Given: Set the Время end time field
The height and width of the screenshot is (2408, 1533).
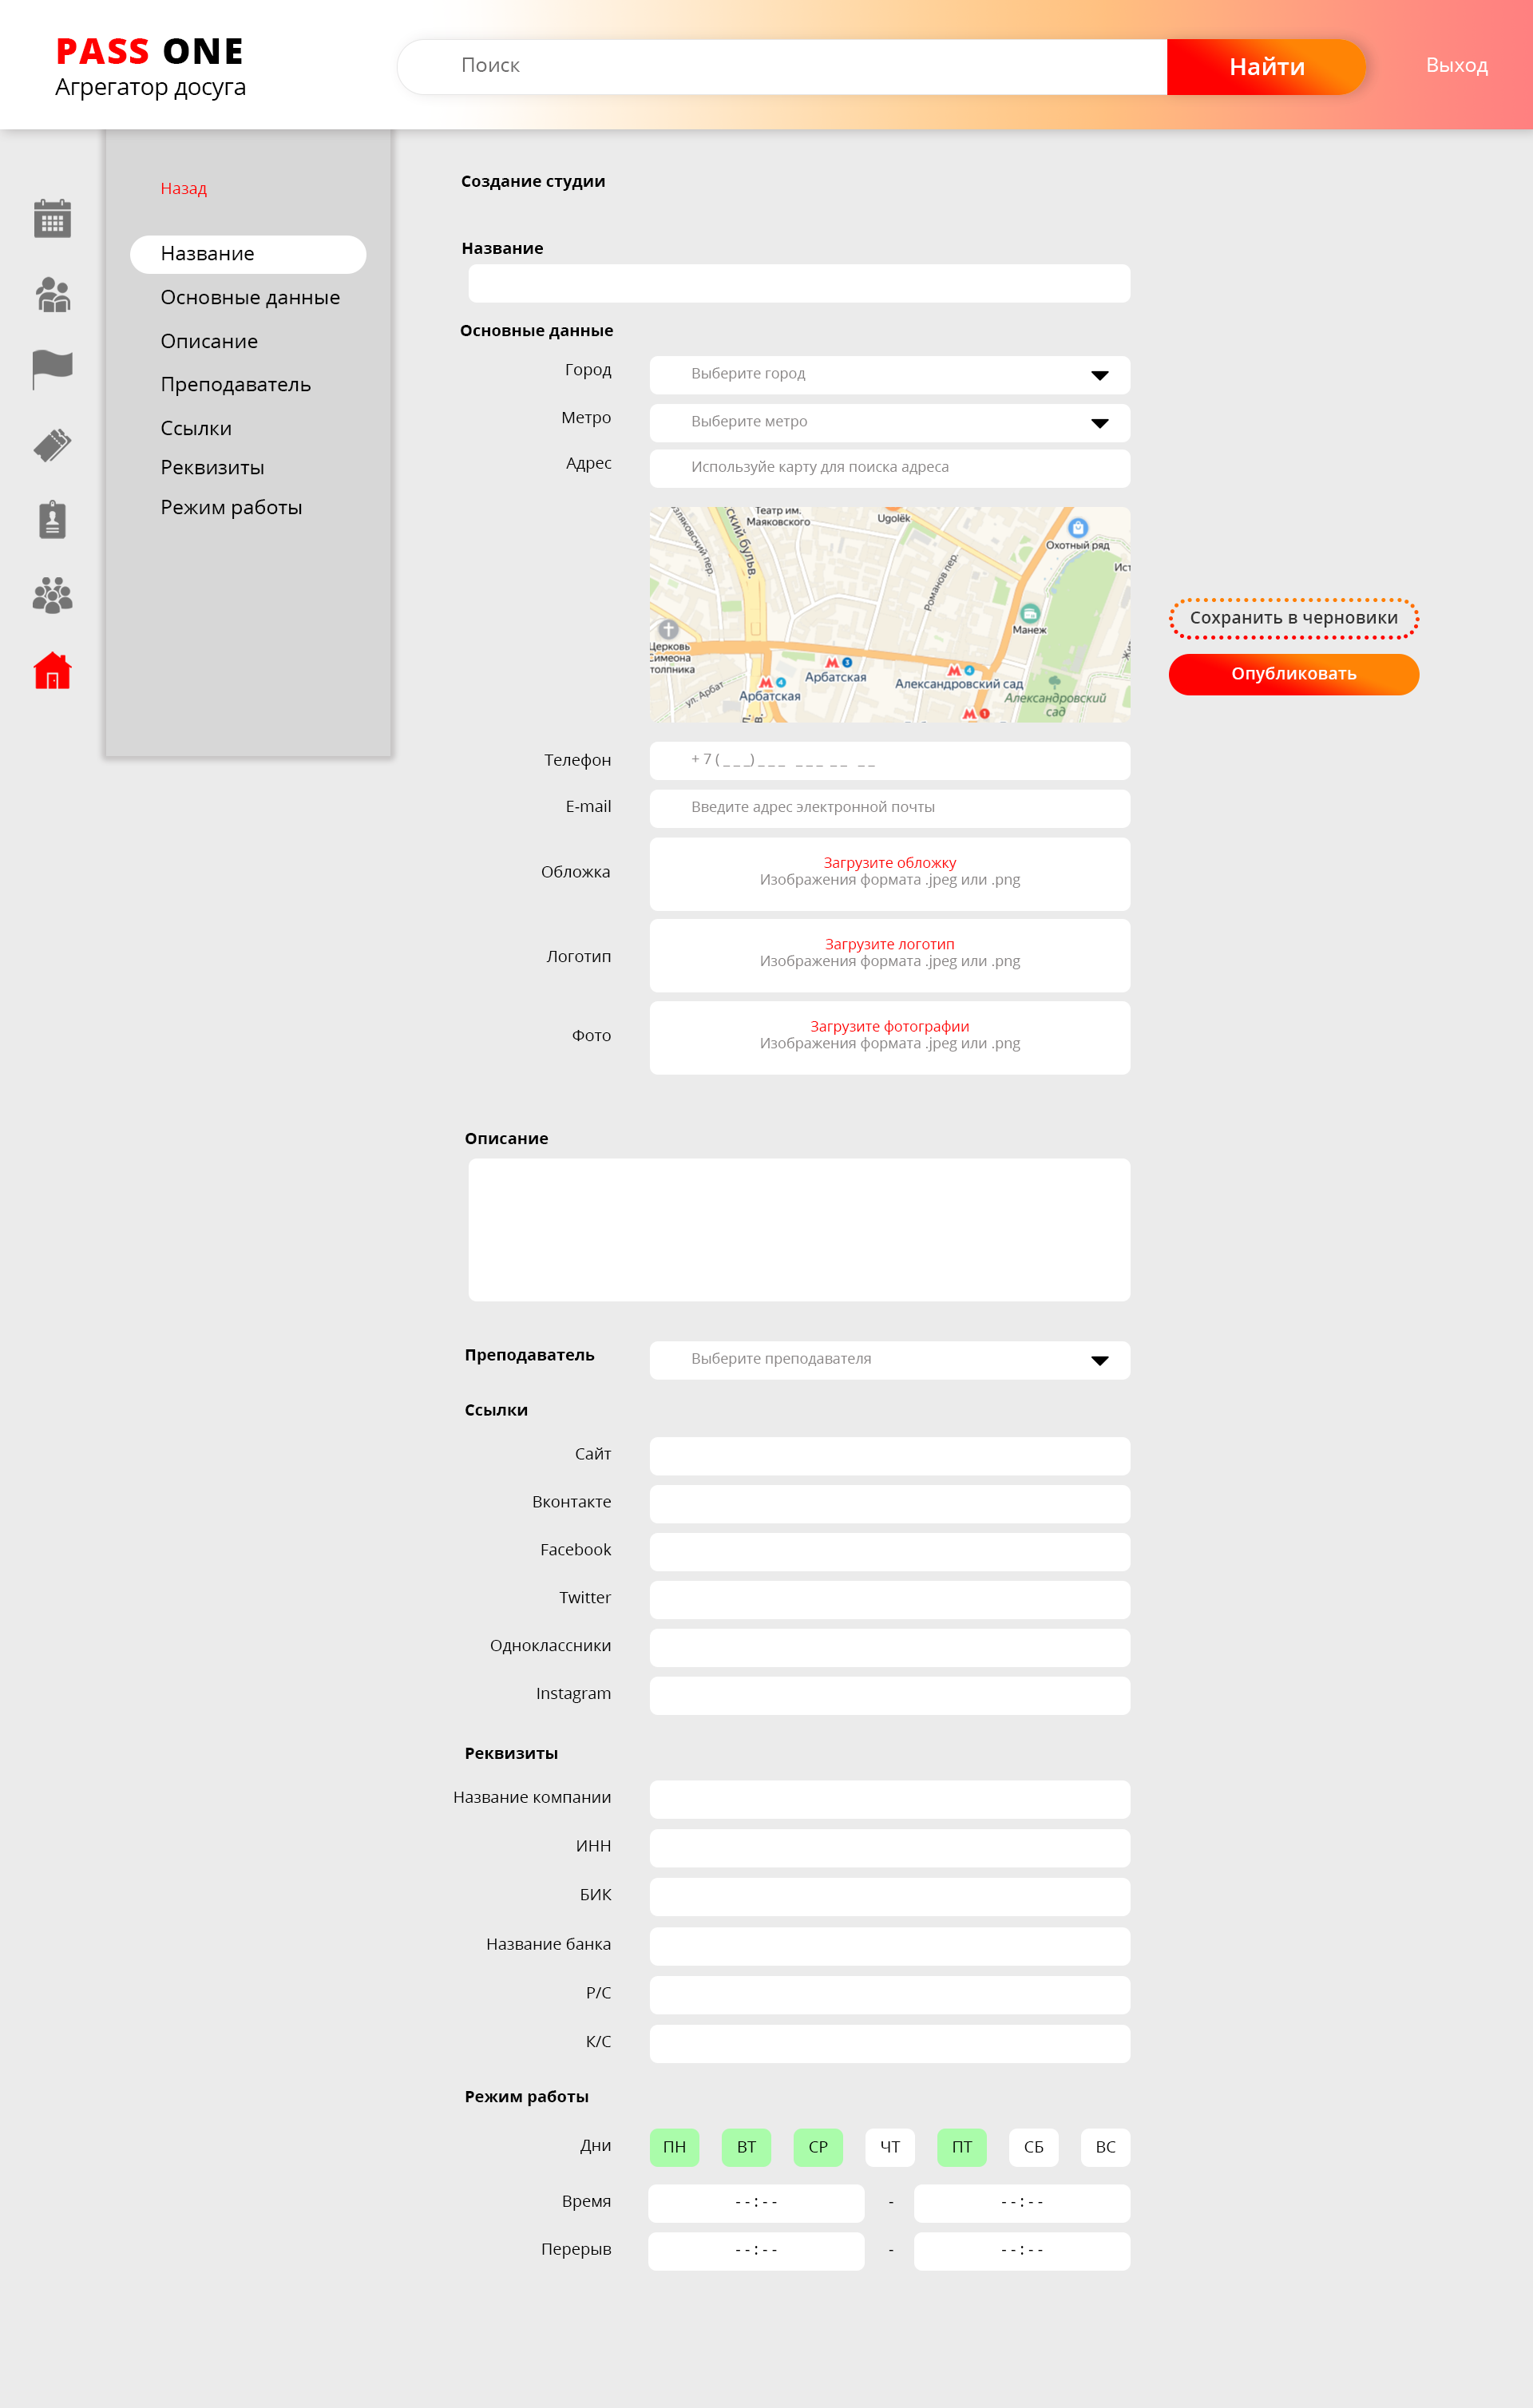Looking at the screenshot, I should [x=1022, y=2203].
